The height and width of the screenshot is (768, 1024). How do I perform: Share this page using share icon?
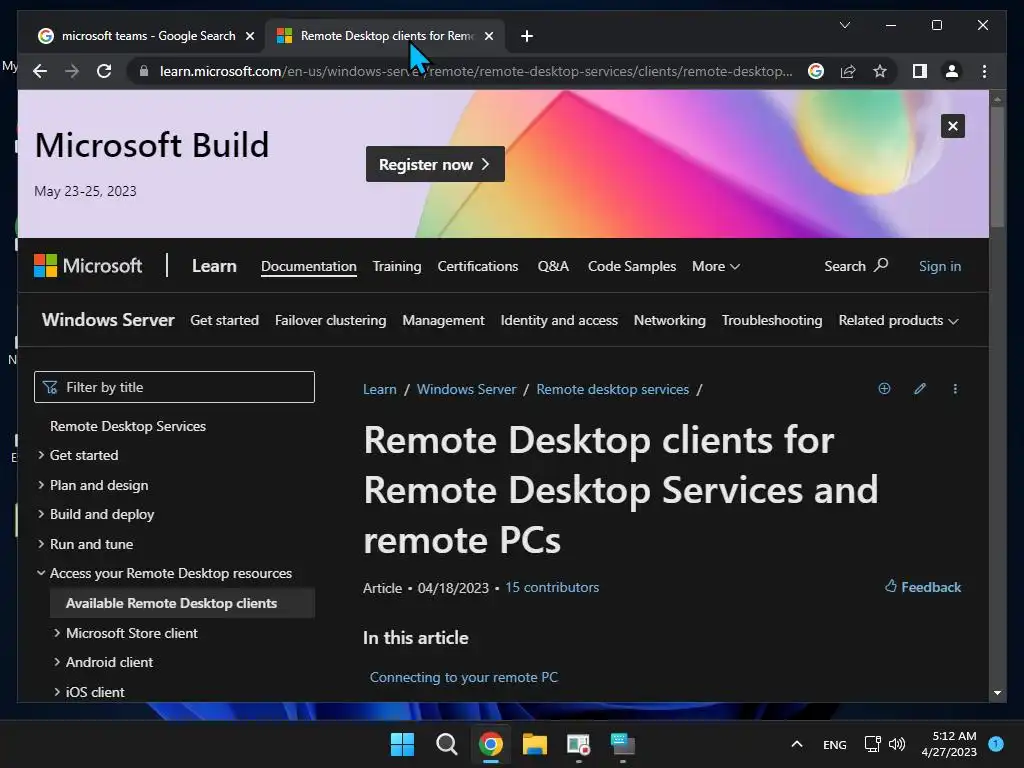848,71
